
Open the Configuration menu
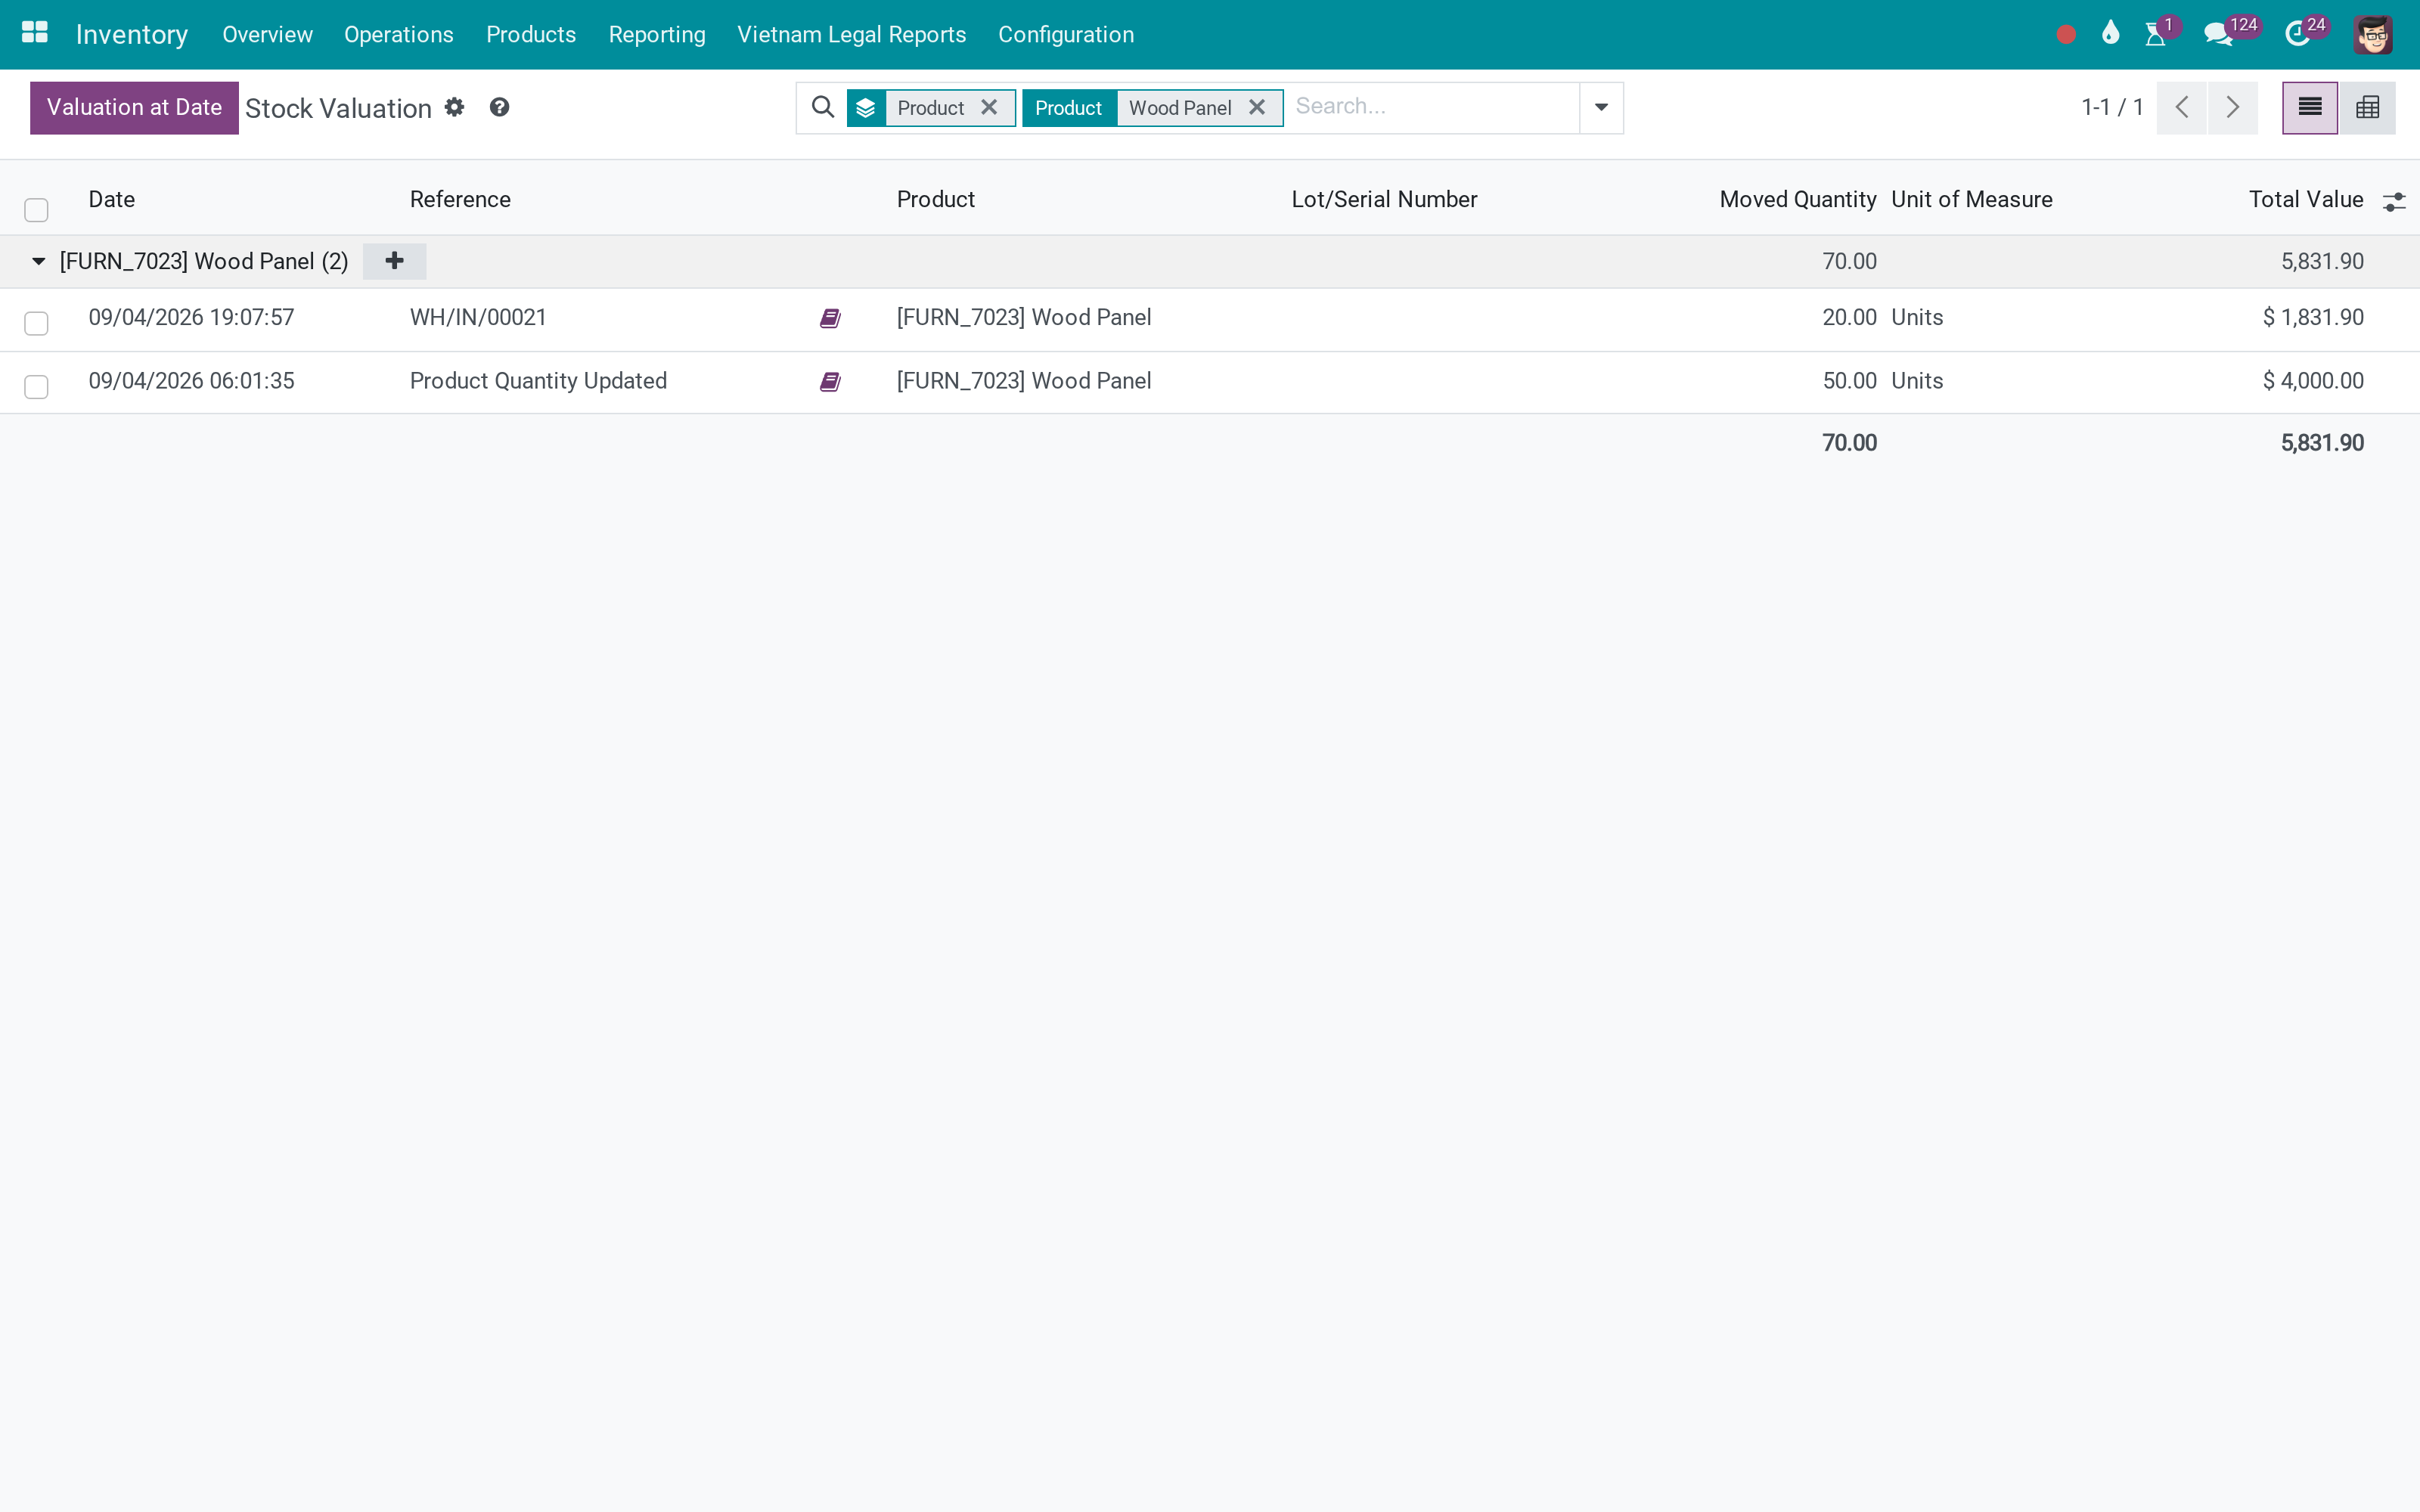click(1066, 35)
